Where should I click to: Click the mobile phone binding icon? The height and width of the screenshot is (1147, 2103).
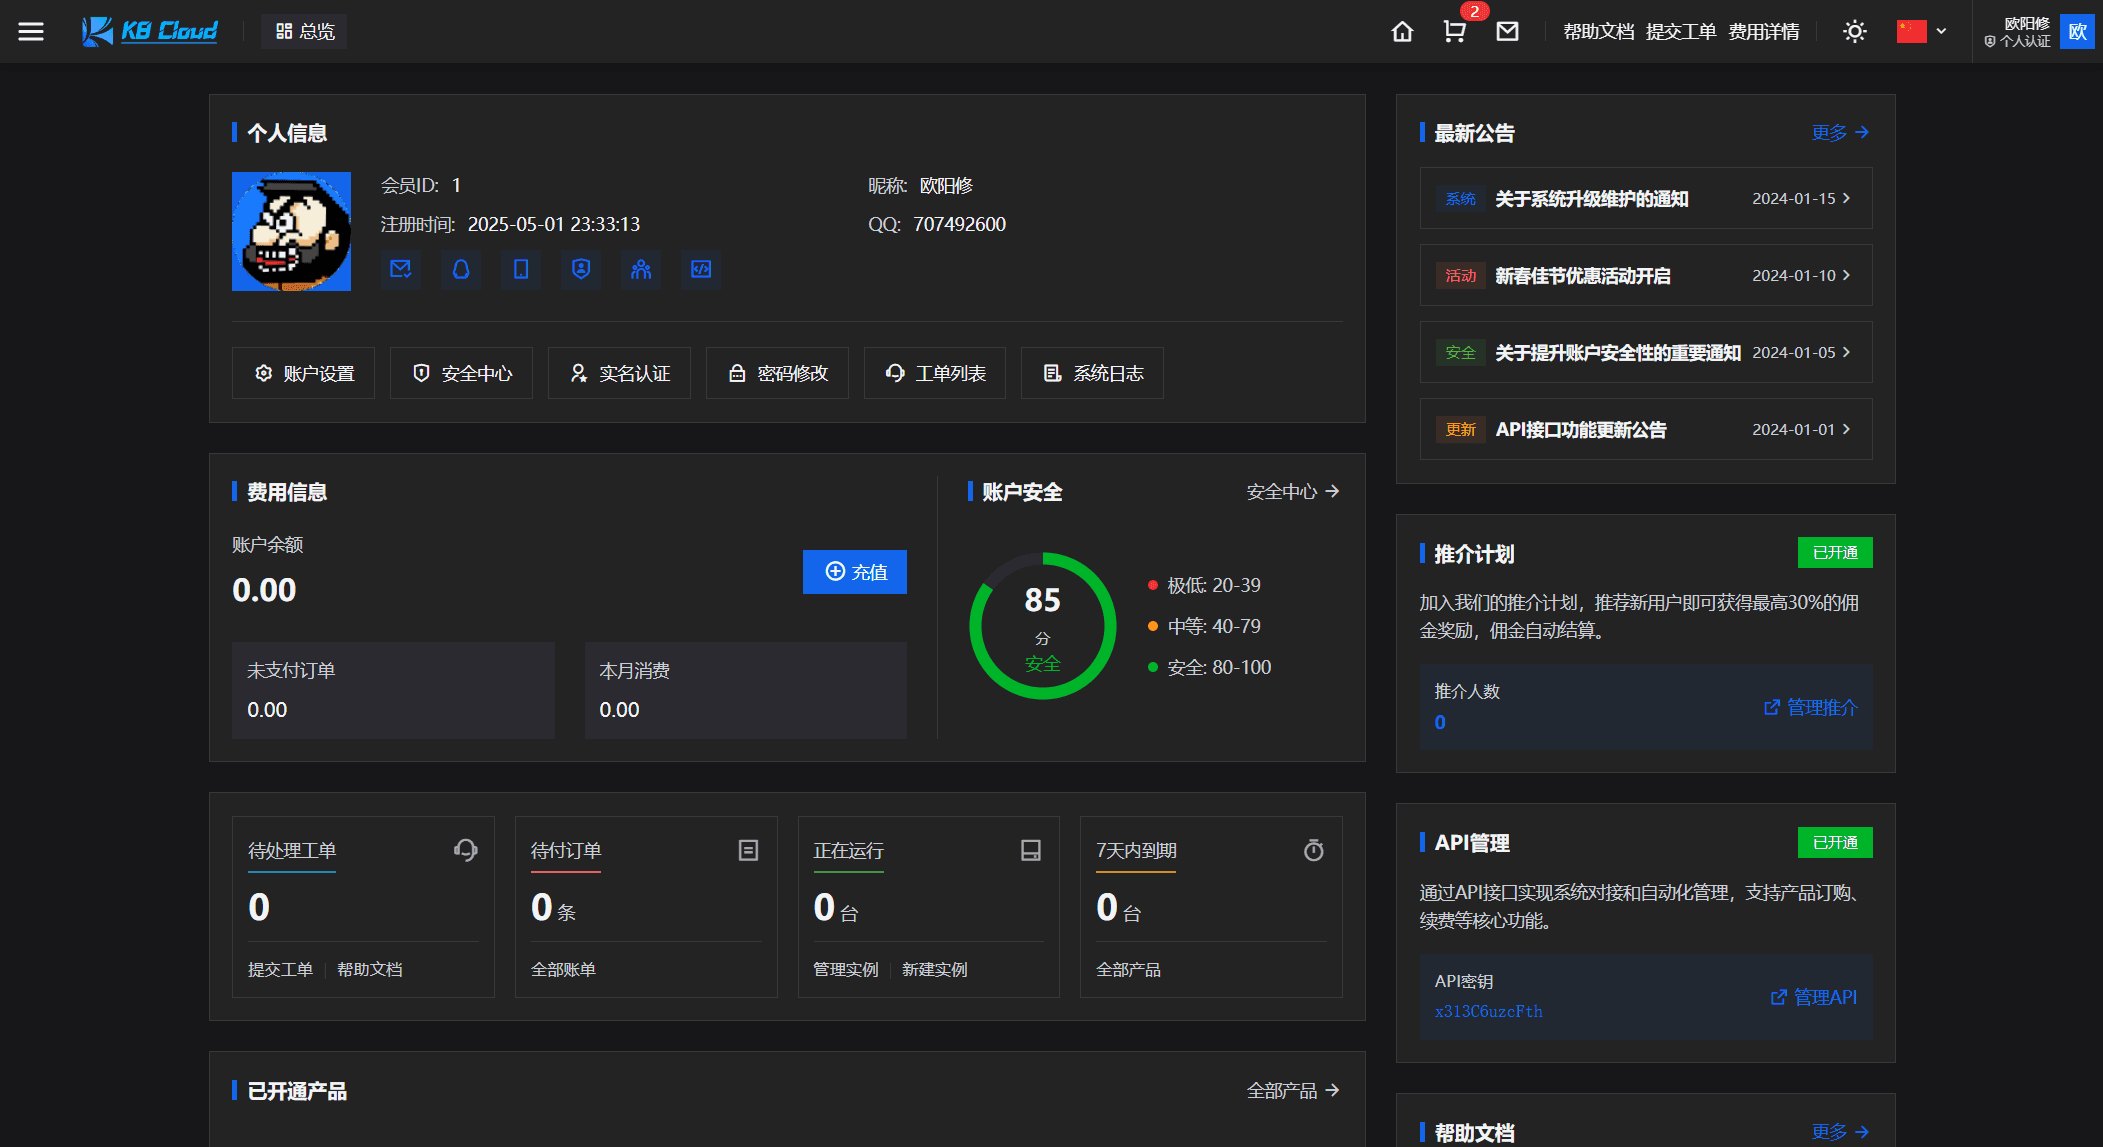[521, 269]
